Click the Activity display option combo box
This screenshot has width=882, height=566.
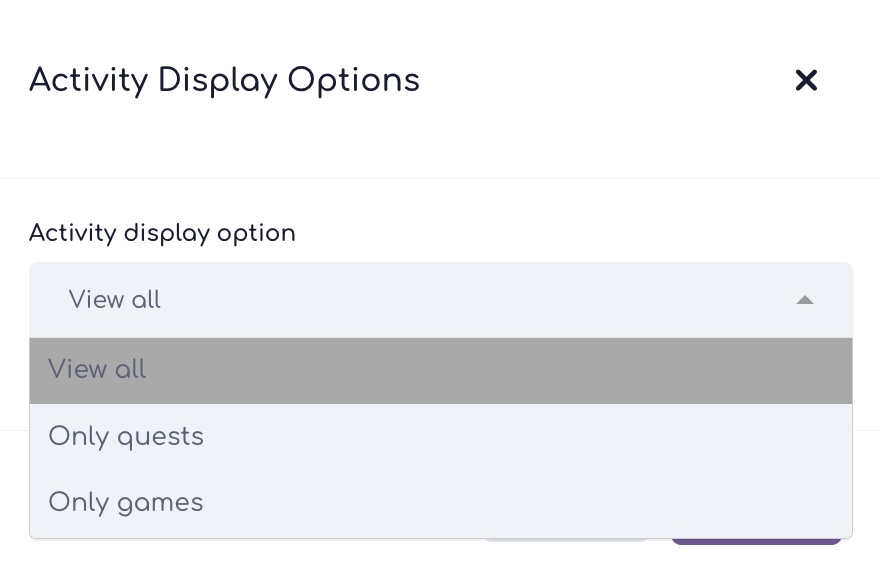coord(440,300)
